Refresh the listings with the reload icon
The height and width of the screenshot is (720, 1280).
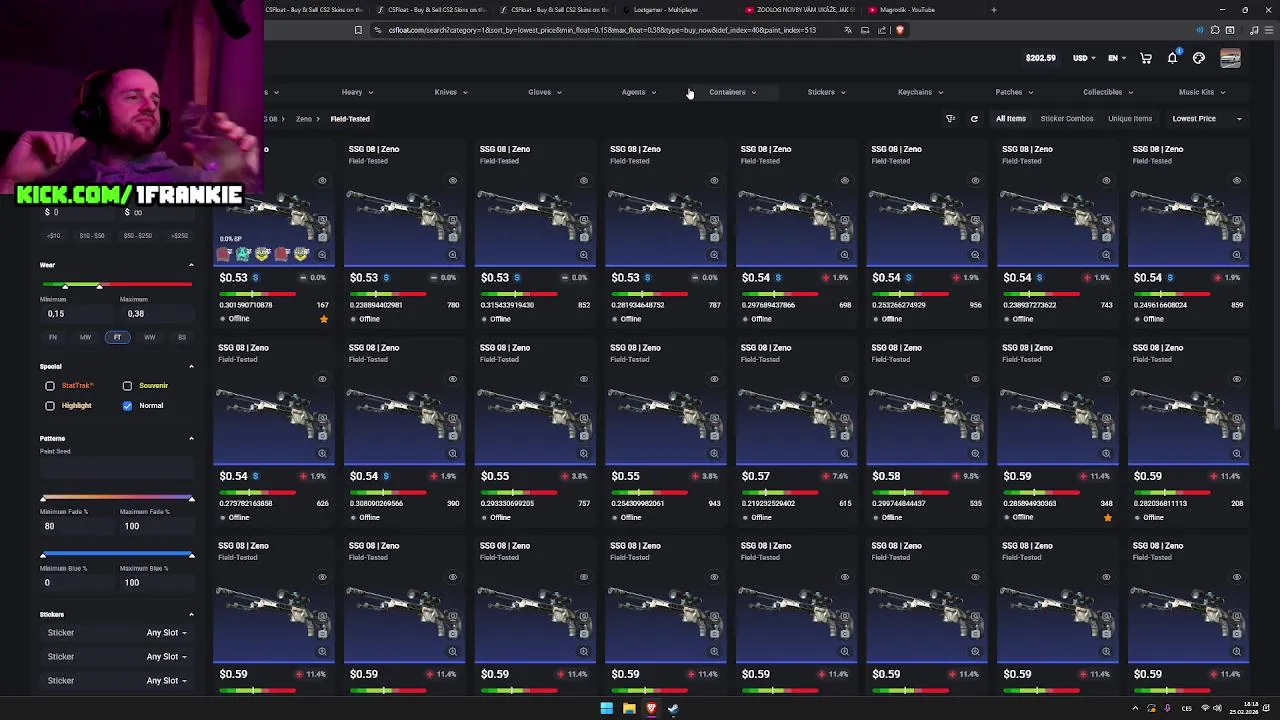pyautogui.click(x=974, y=119)
